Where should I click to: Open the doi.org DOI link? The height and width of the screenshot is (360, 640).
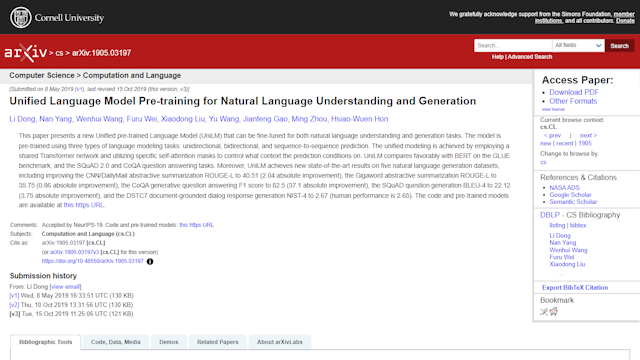[93, 261]
